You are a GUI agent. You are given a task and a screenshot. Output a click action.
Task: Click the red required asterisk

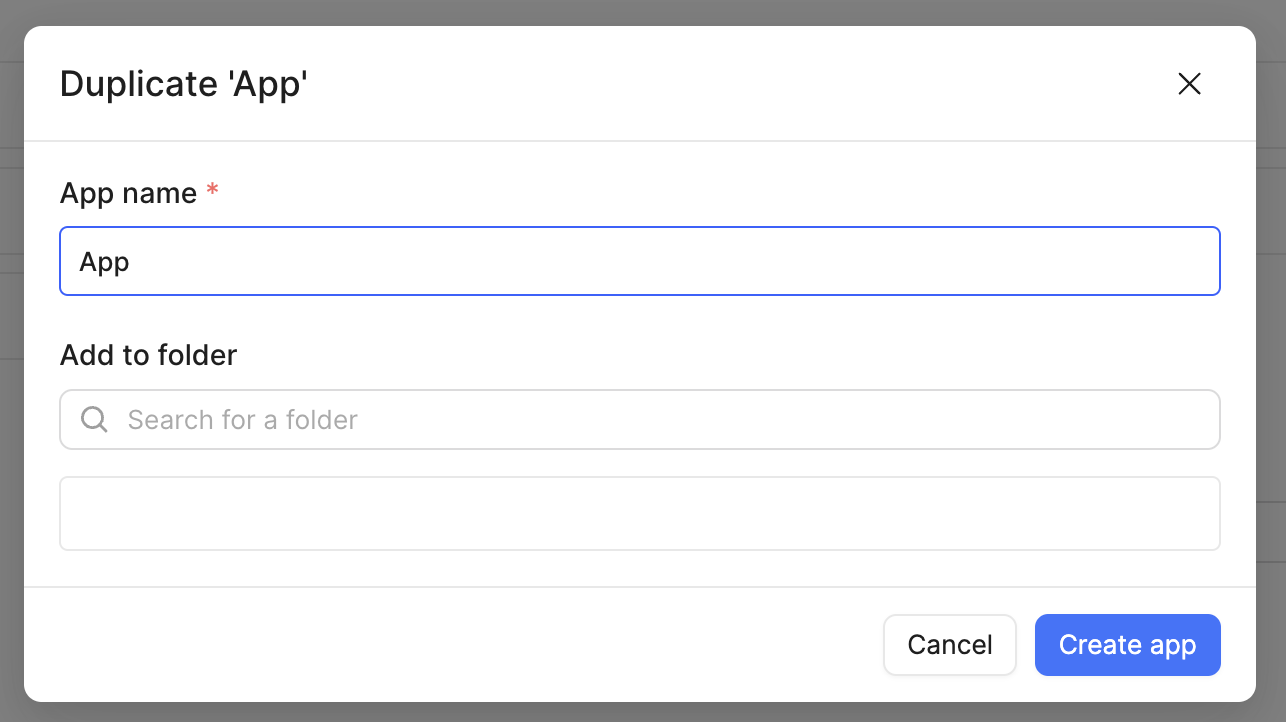pos(212,190)
